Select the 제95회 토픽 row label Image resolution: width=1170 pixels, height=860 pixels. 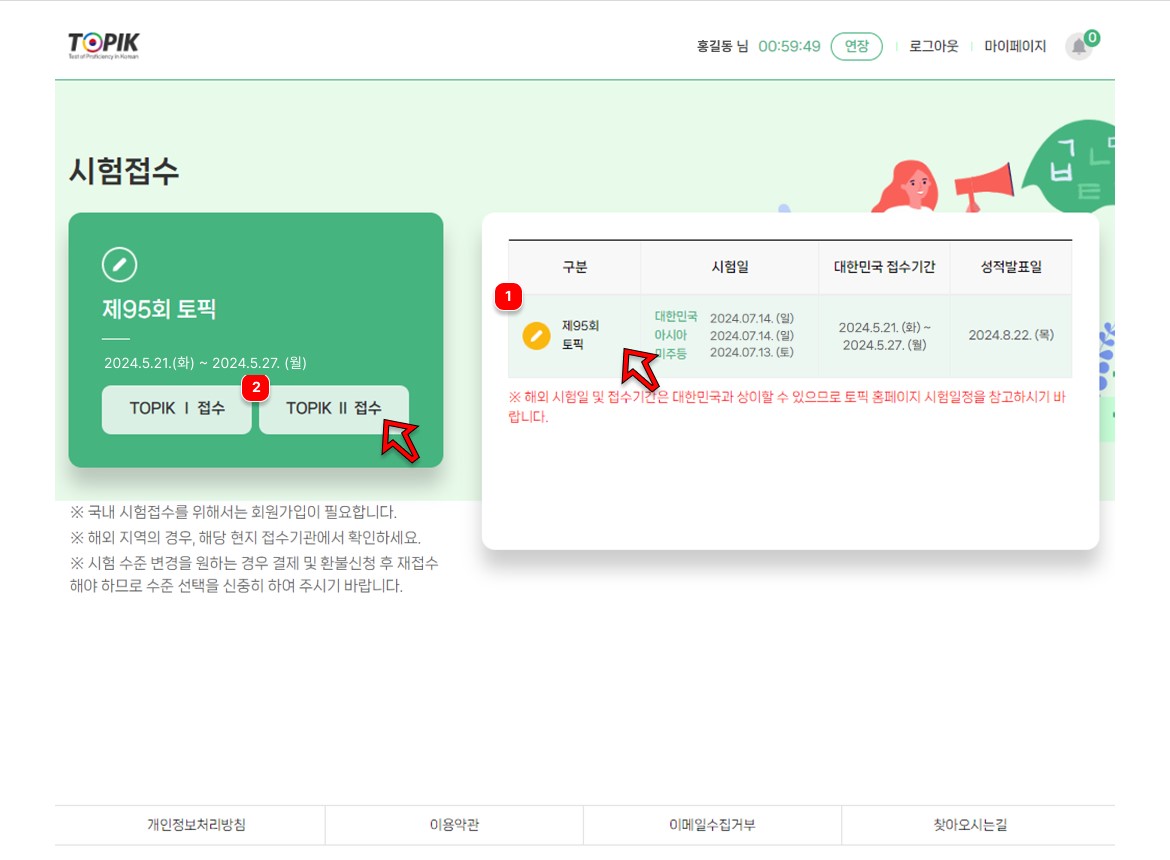tap(580, 335)
